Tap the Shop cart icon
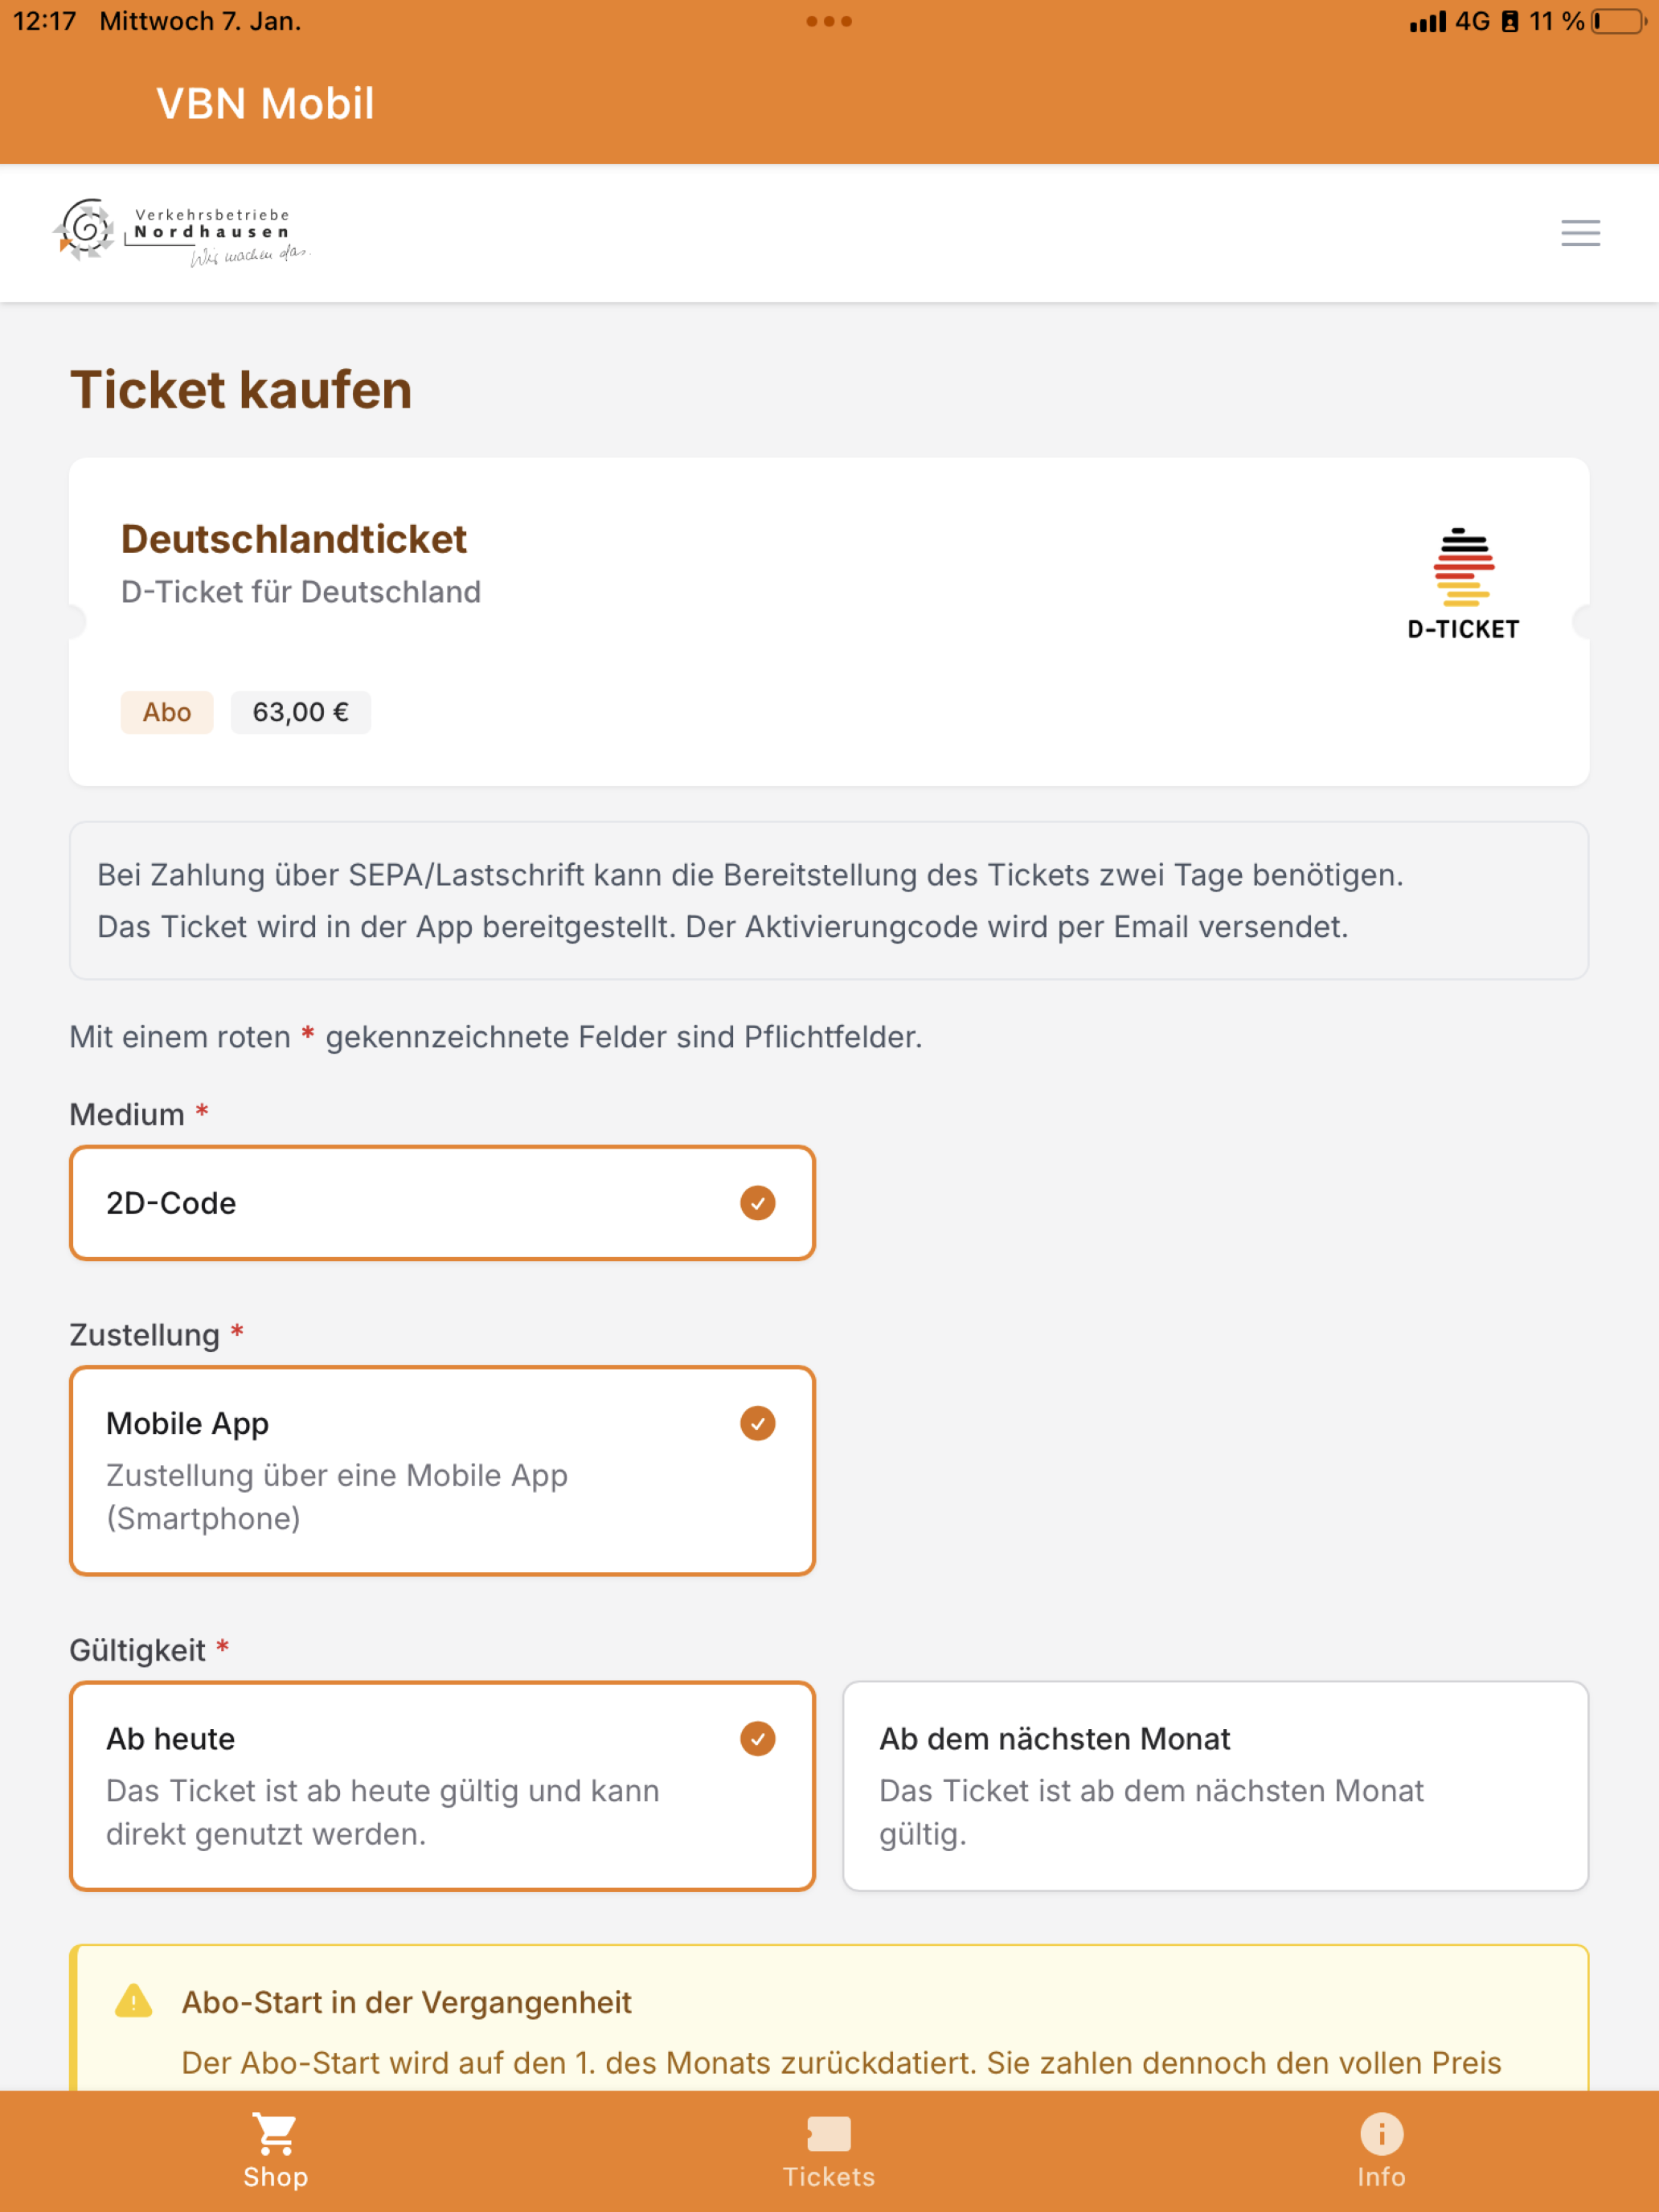Image resolution: width=1659 pixels, height=2212 pixels. click(x=275, y=2133)
